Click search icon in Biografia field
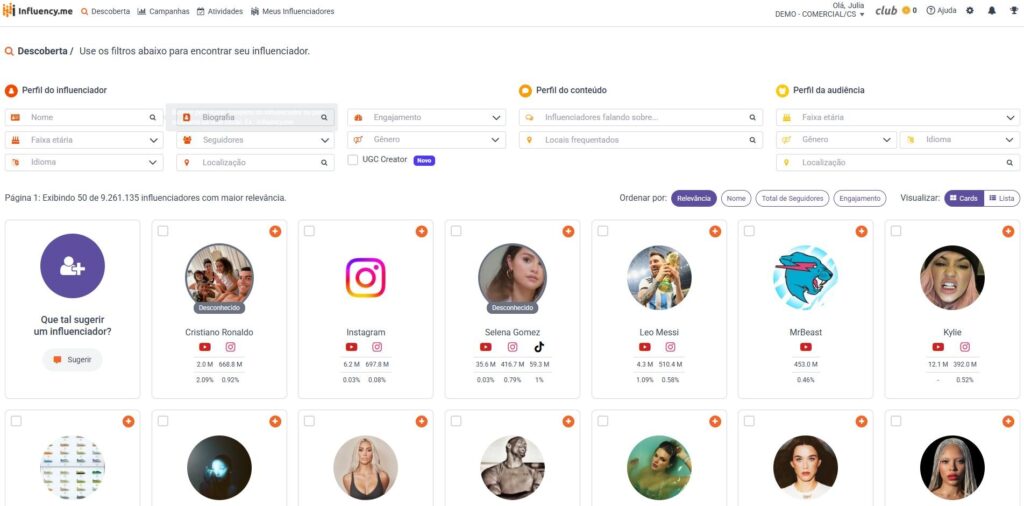The width and height of the screenshot is (1024, 506). (x=324, y=118)
